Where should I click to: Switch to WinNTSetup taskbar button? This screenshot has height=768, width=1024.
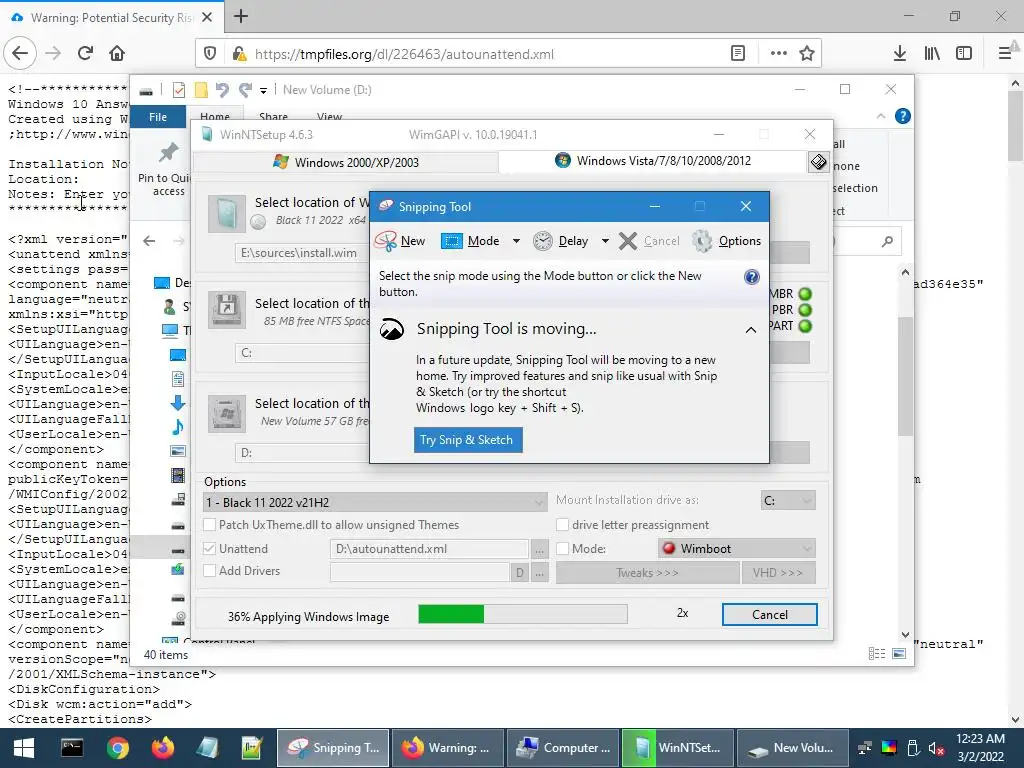coord(677,748)
